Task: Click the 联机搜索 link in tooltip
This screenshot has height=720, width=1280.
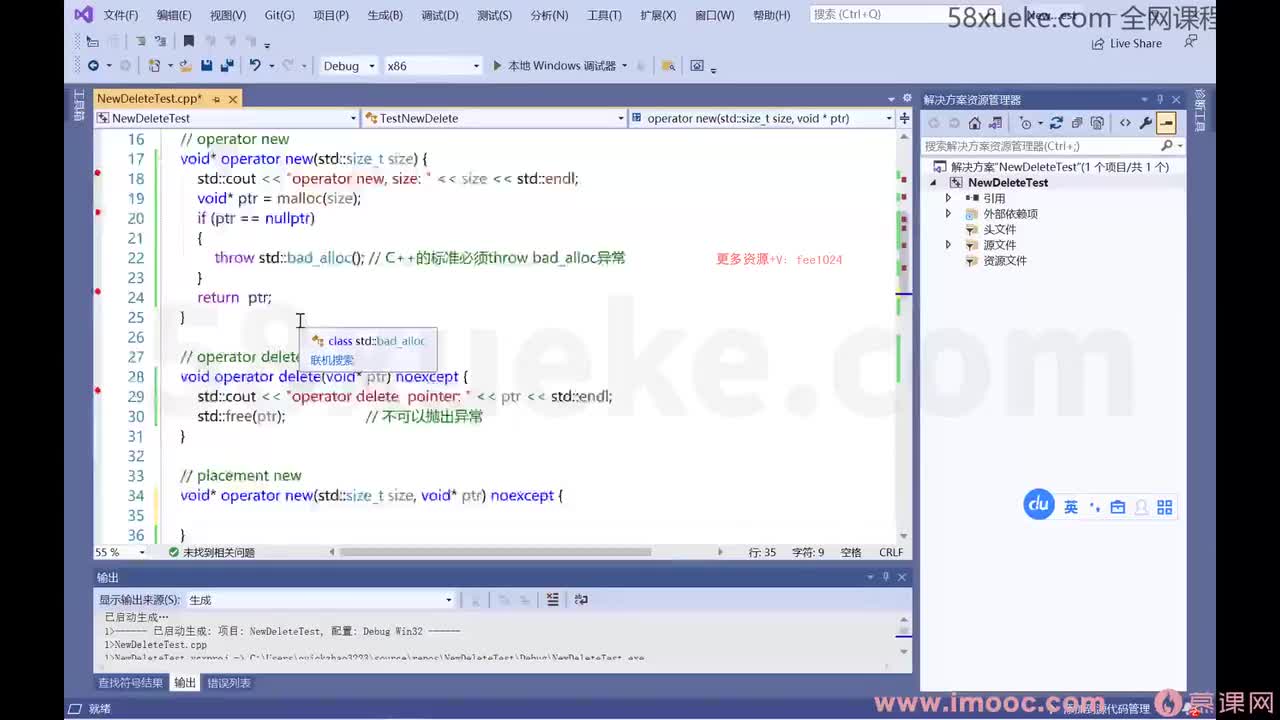Action: pos(332,360)
